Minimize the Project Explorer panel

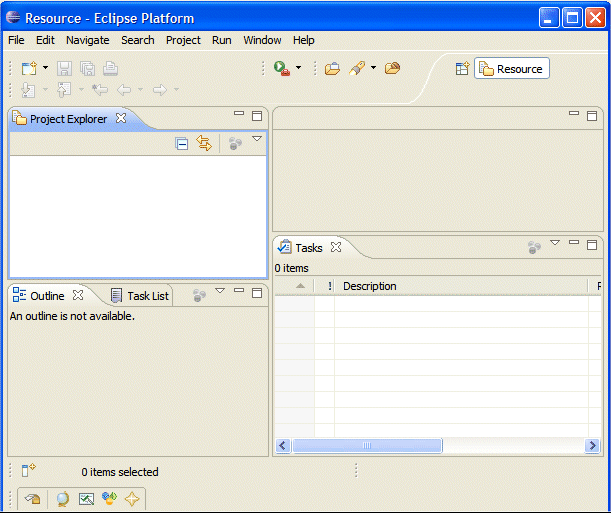click(239, 113)
